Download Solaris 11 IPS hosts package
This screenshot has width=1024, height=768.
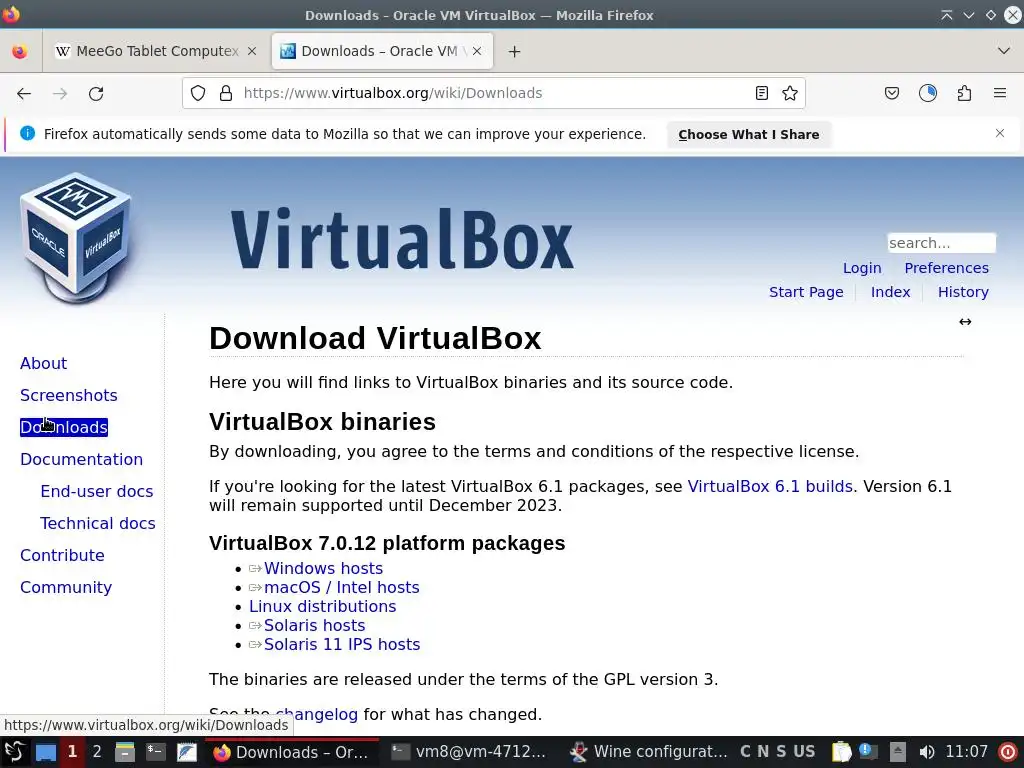pyautogui.click(x=342, y=644)
